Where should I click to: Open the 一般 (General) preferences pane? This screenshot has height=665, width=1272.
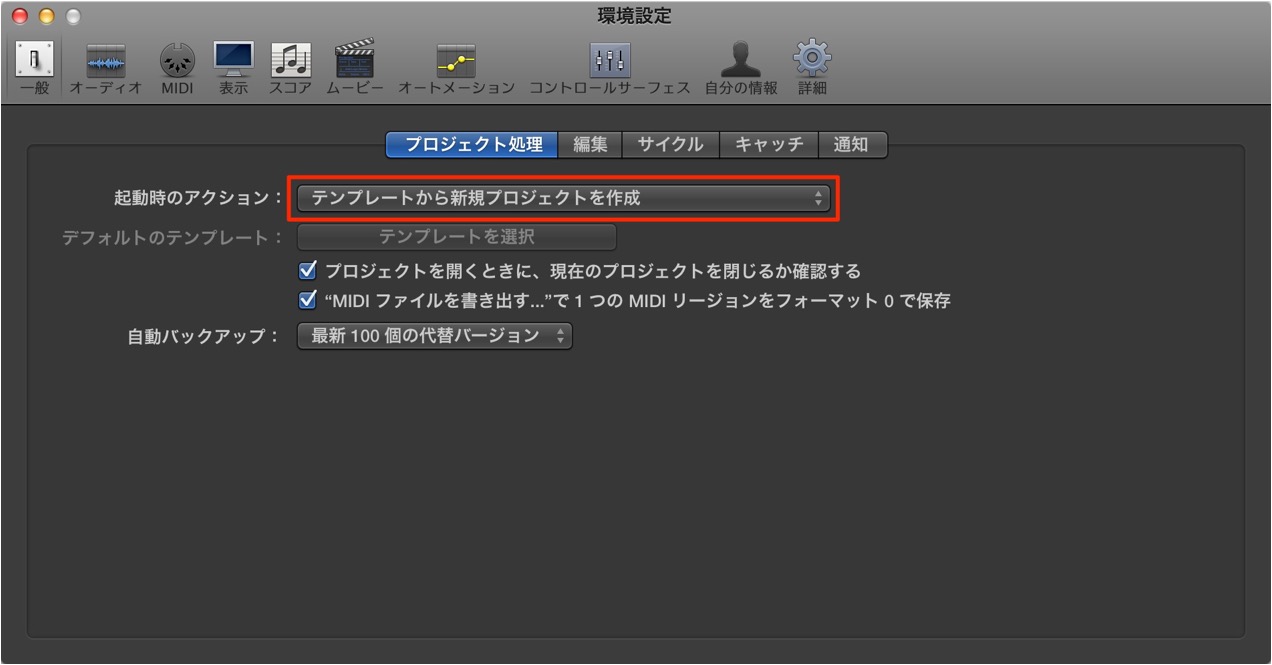tap(34, 68)
